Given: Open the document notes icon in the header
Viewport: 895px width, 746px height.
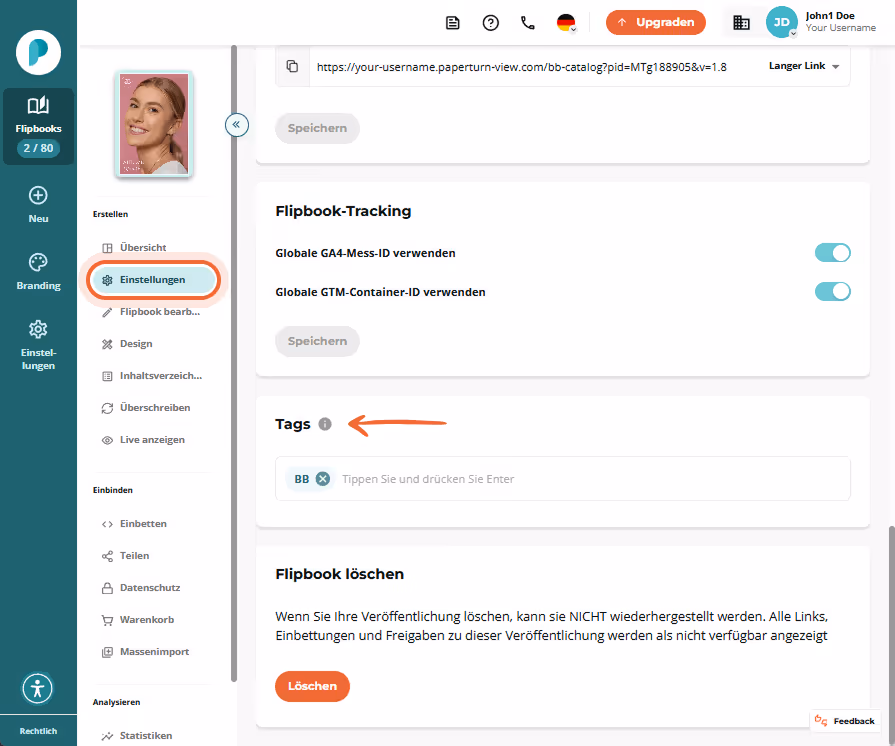Looking at the screenshot, I should tap(453, 23).
